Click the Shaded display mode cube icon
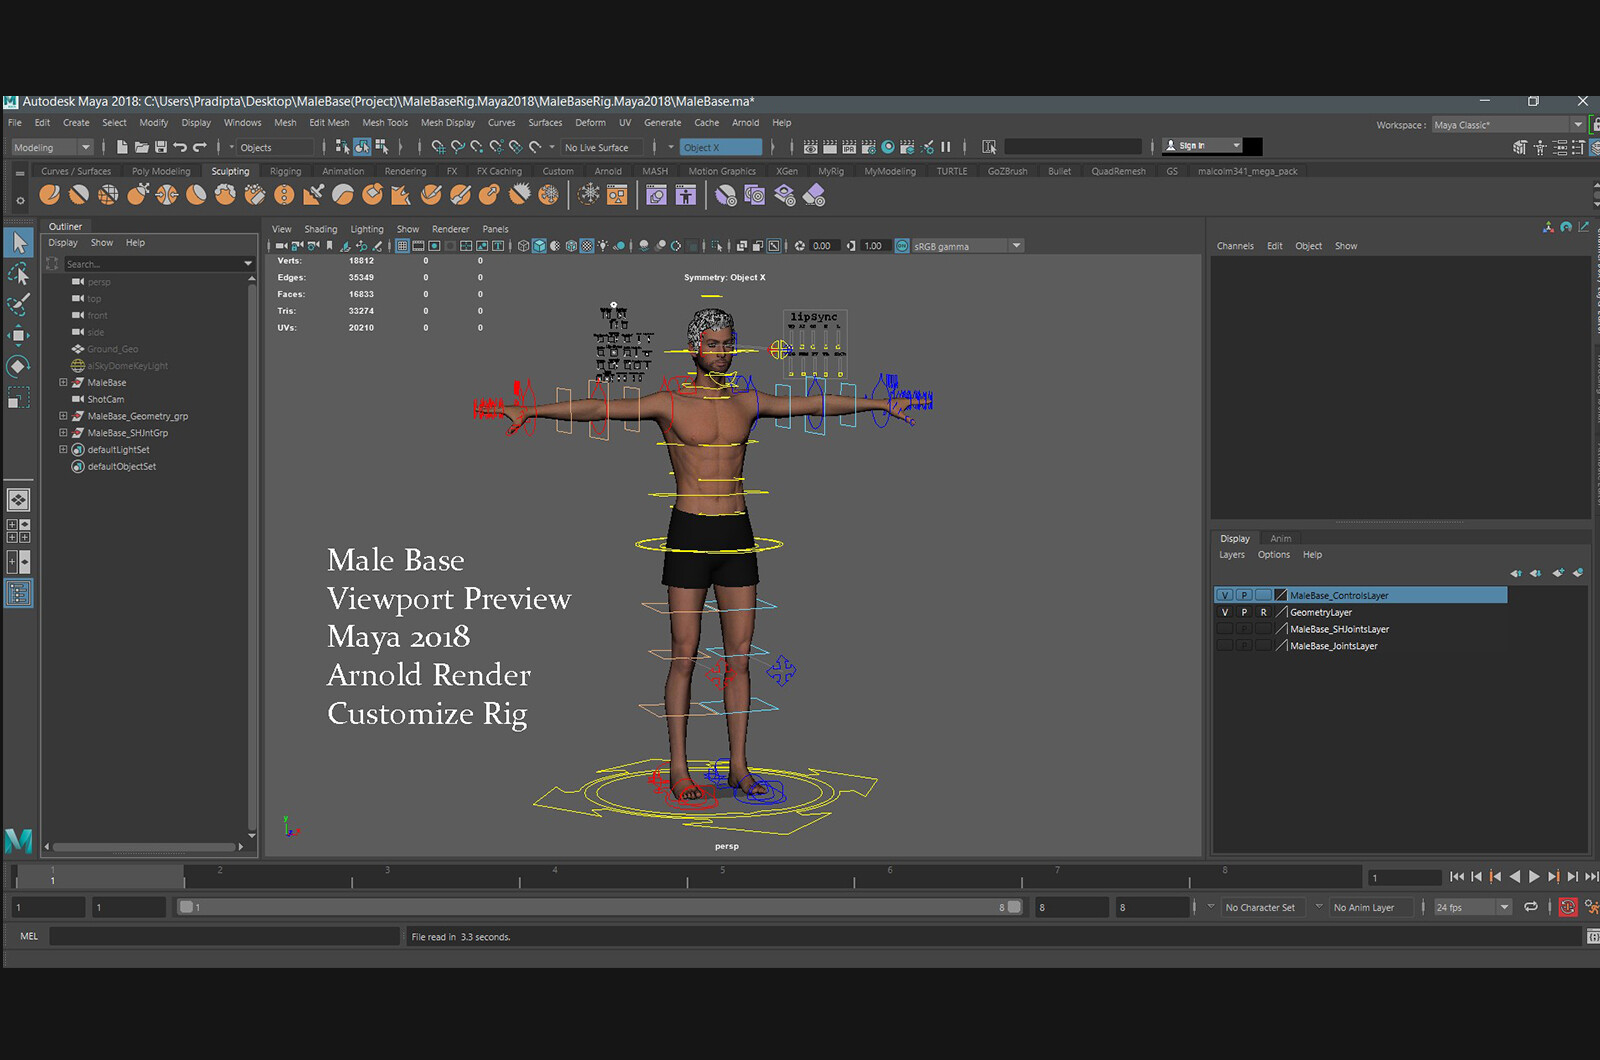Image resolution: width=1600 pixels, height=1060 pixels. (x=540, y=245)
